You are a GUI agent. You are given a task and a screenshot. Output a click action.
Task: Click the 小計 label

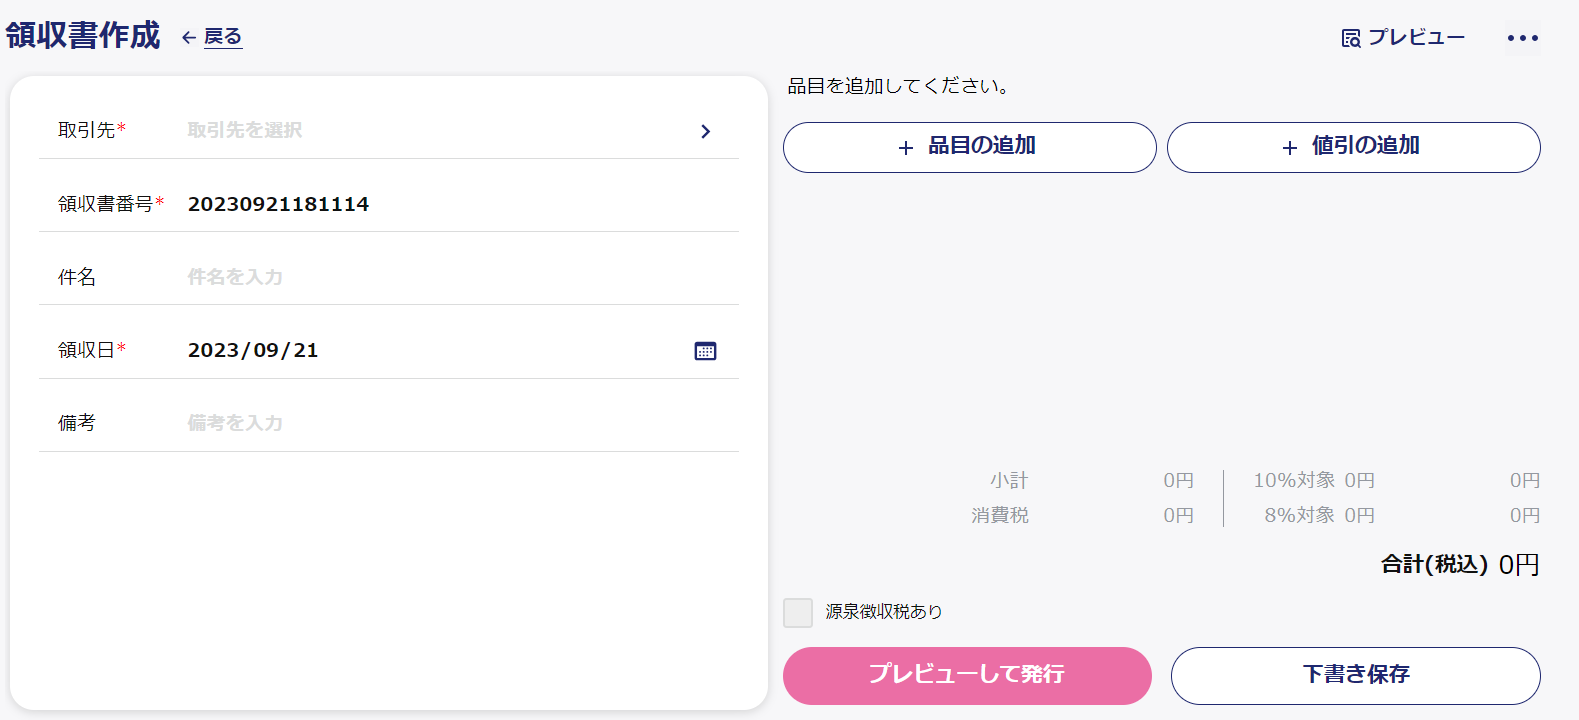[1009, 480]
